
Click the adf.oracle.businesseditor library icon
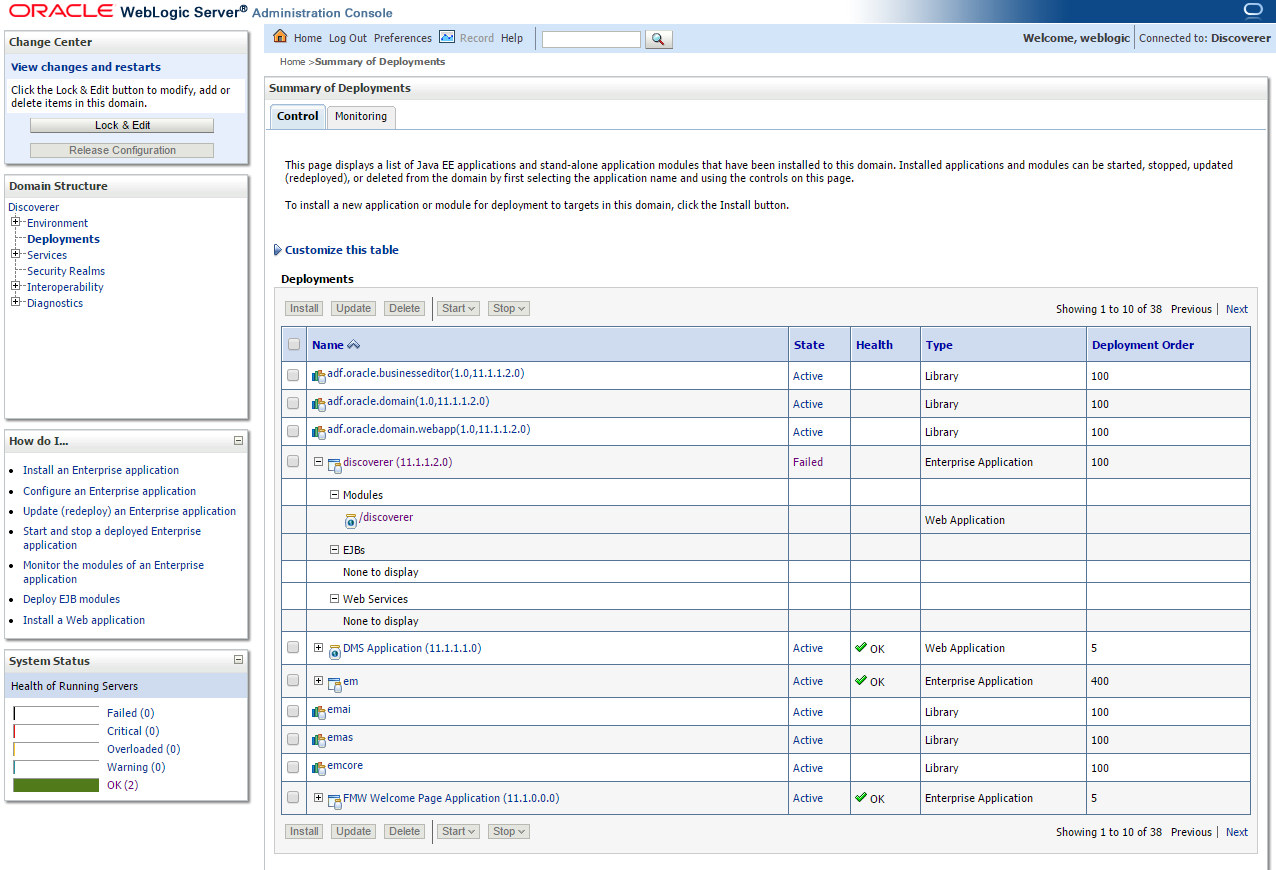[x=319, y=376]
